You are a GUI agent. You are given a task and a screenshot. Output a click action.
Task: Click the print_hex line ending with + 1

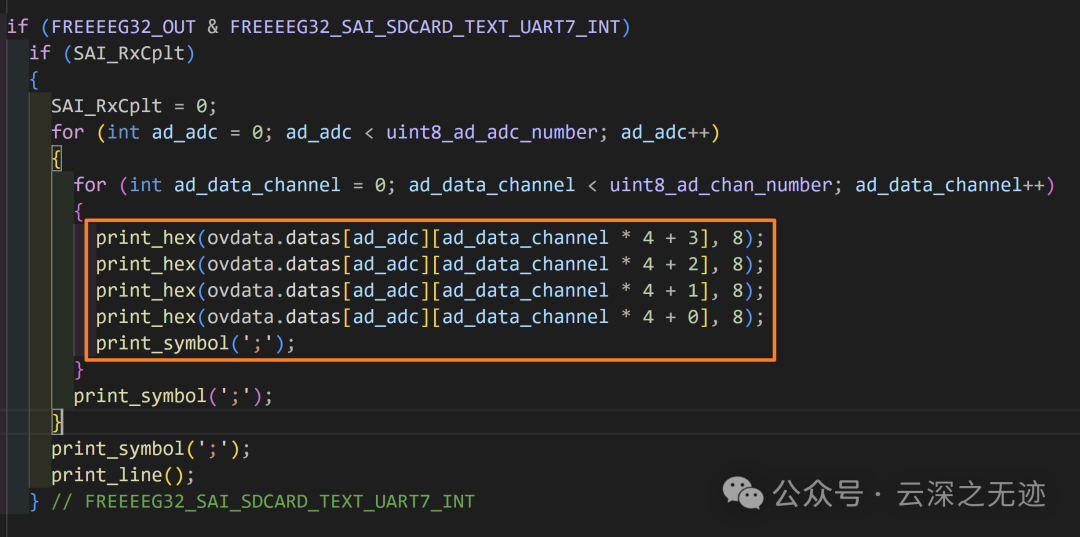click(430, 291)
